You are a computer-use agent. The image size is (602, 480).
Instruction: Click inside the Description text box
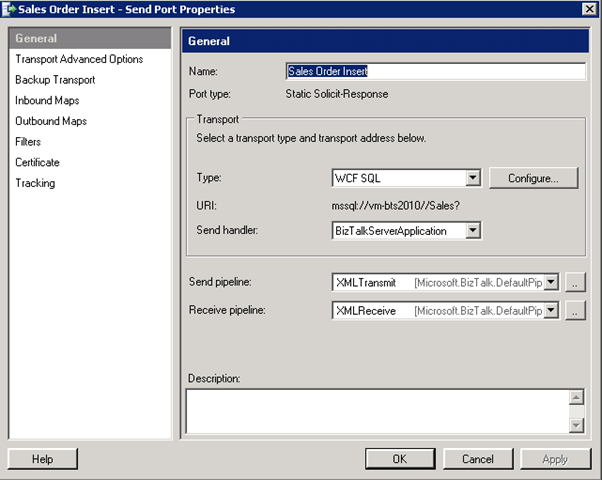[378, 411]
